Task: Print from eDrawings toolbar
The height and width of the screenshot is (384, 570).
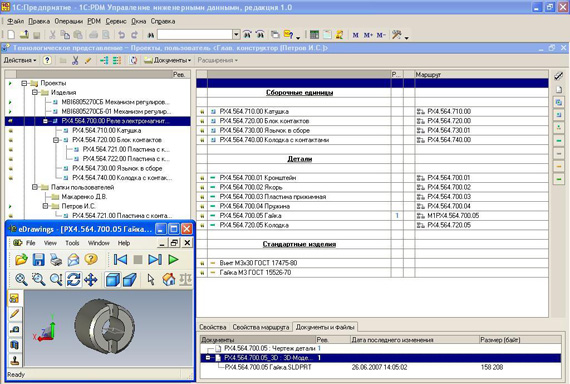Action: [x=56, y=259]
